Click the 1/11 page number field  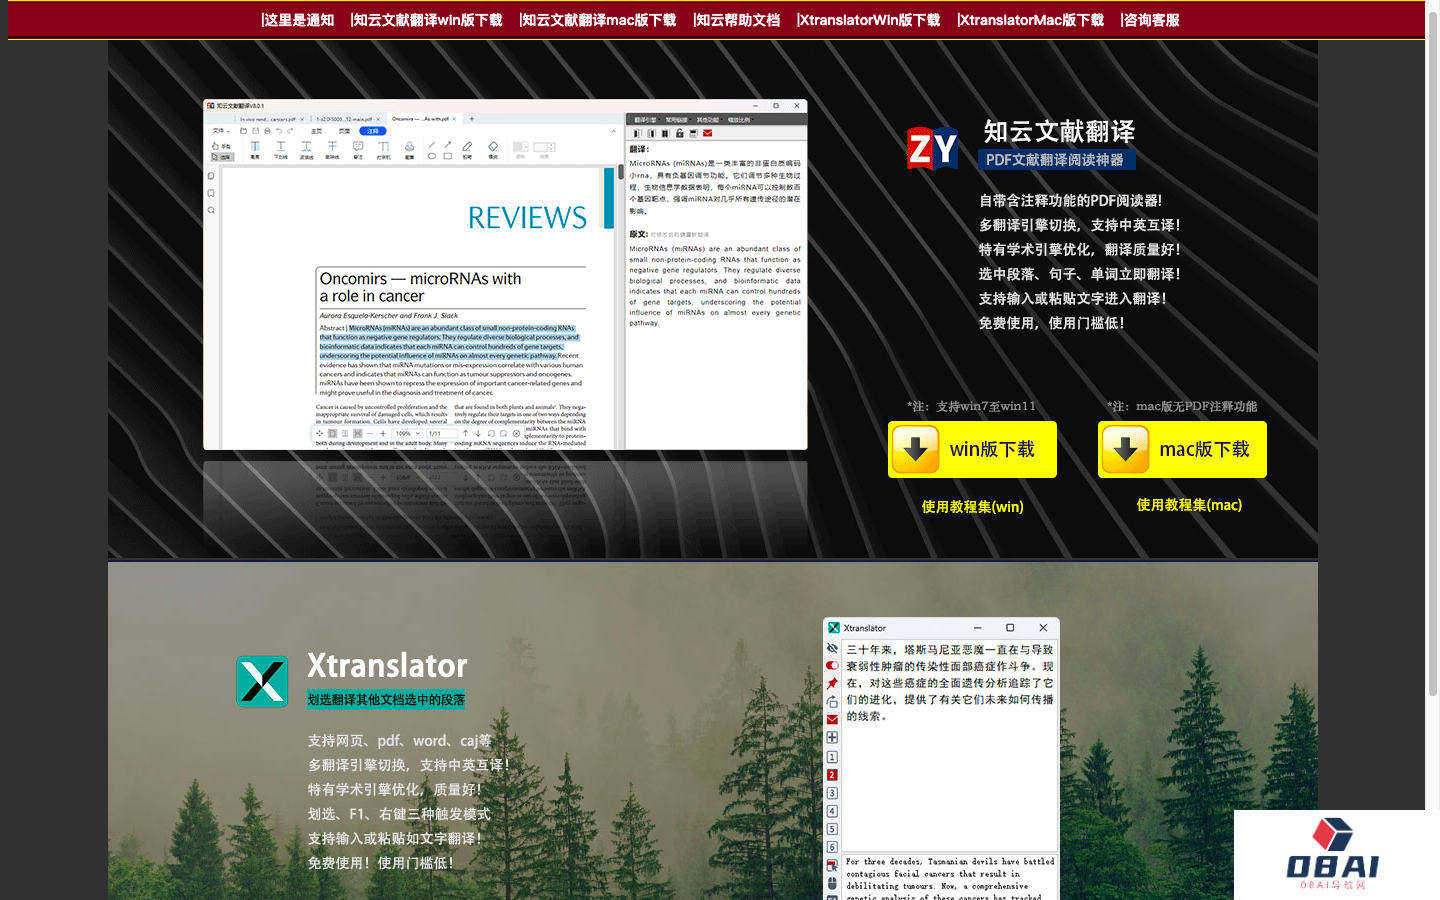tap(441, 433)
